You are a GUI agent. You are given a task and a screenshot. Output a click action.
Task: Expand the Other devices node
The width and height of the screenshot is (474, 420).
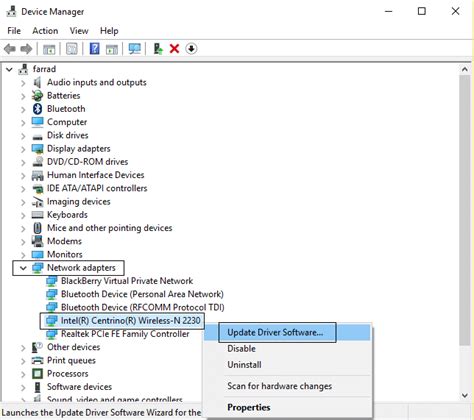click(x=23, y=348)
